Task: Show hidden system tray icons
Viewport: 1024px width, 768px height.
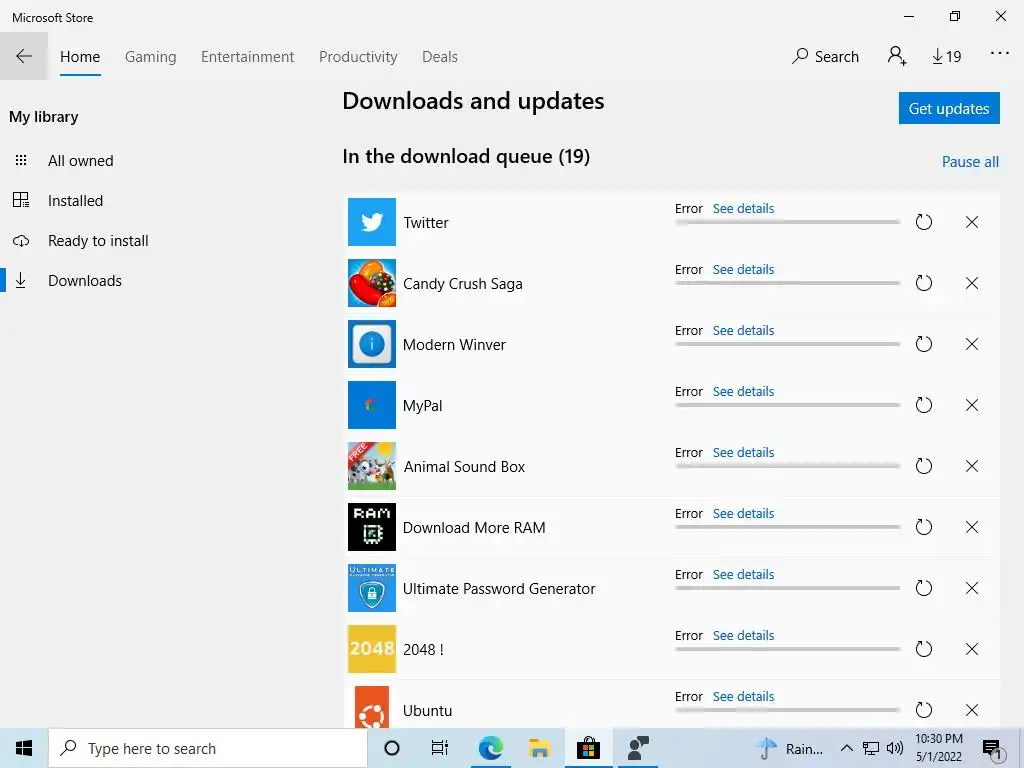Action: point(846,748)
